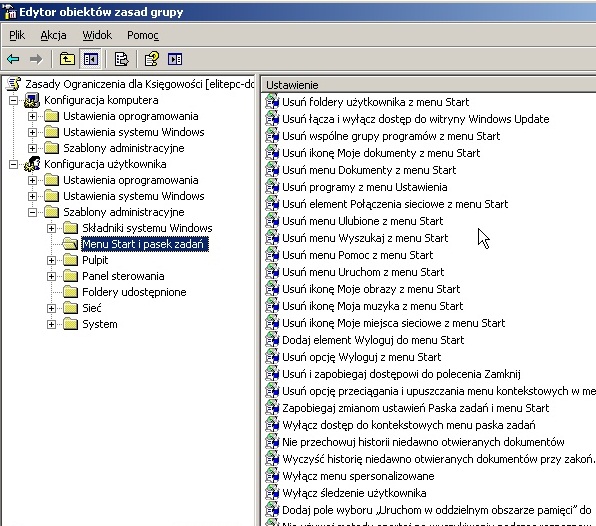This screenshot has width=596, height=526.
Task: Select 'Nie przechowuj historii niedawno otwieranych dokumentów'
Action: 423,442
